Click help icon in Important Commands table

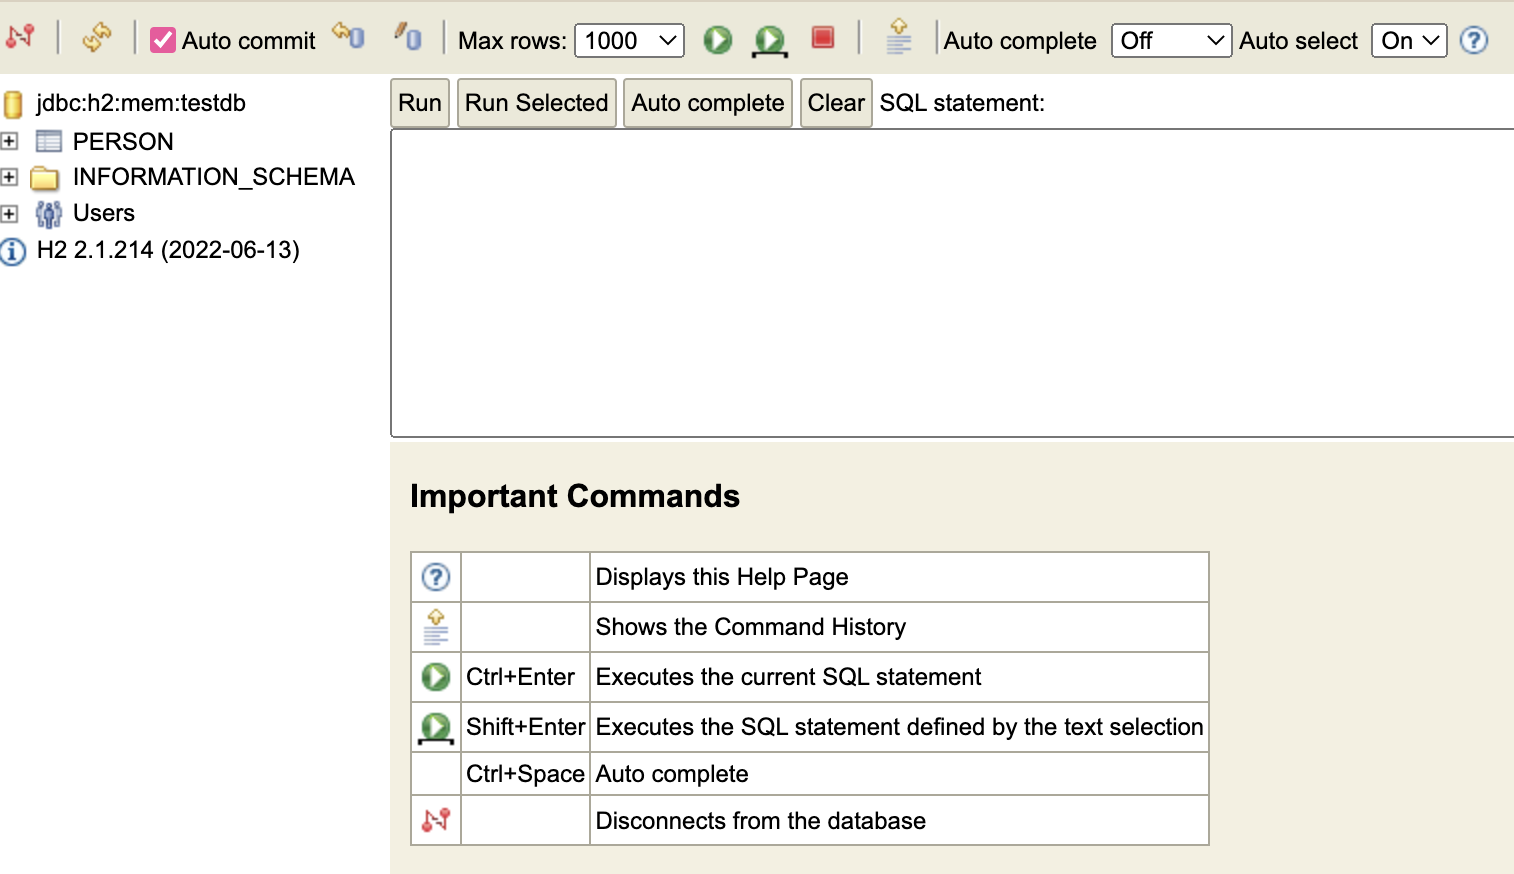click(x=436, y=577)
